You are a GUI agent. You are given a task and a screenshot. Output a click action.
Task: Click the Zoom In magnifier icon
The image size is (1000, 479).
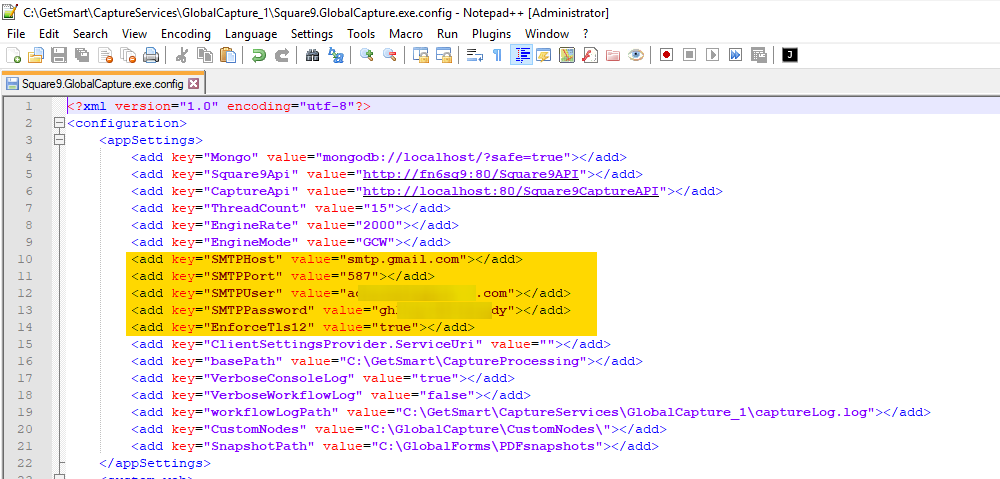367,55
